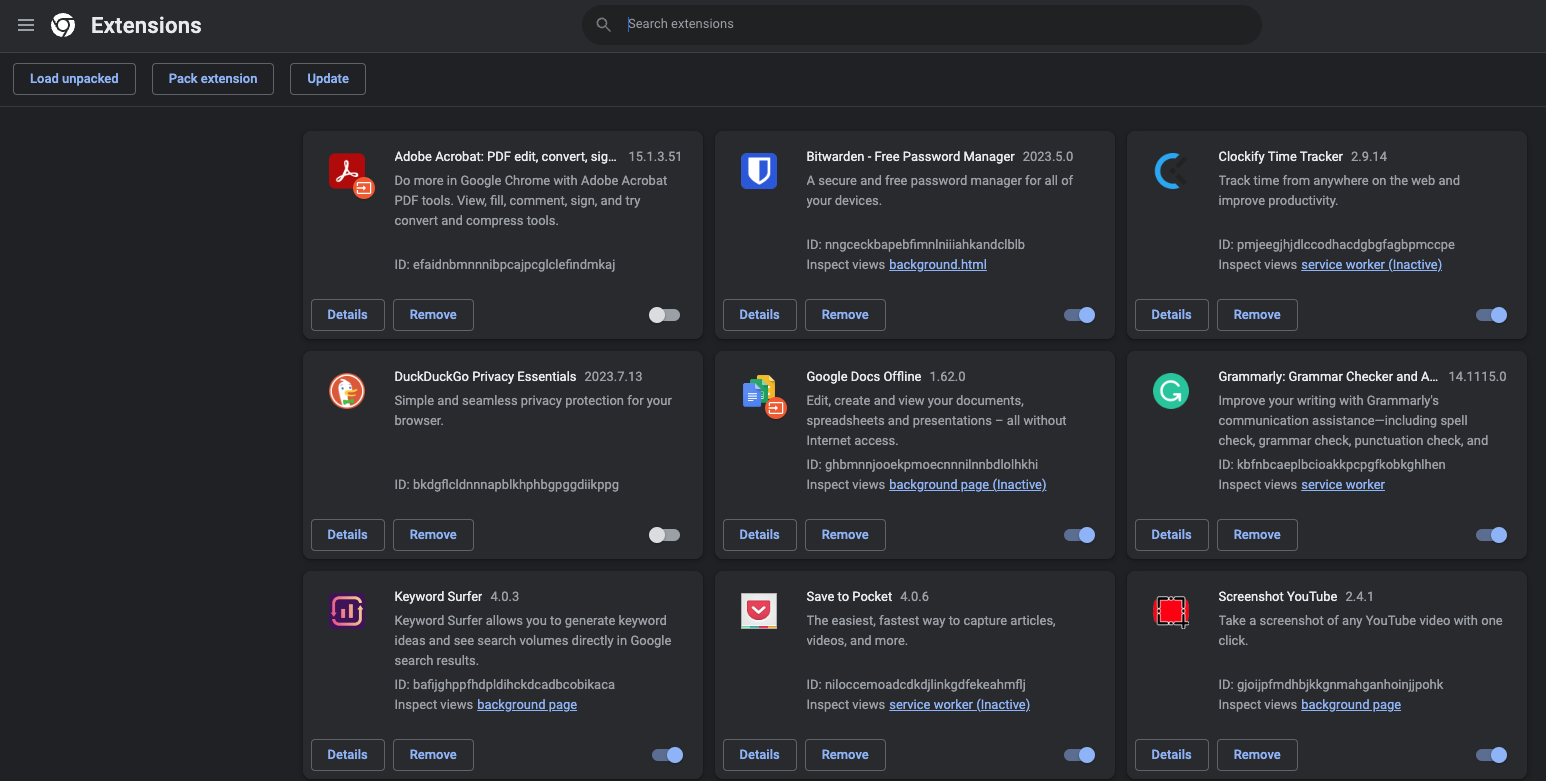Click the Grammarly version 14.1115.0

pyautogui.click(x=1477, y=377)
